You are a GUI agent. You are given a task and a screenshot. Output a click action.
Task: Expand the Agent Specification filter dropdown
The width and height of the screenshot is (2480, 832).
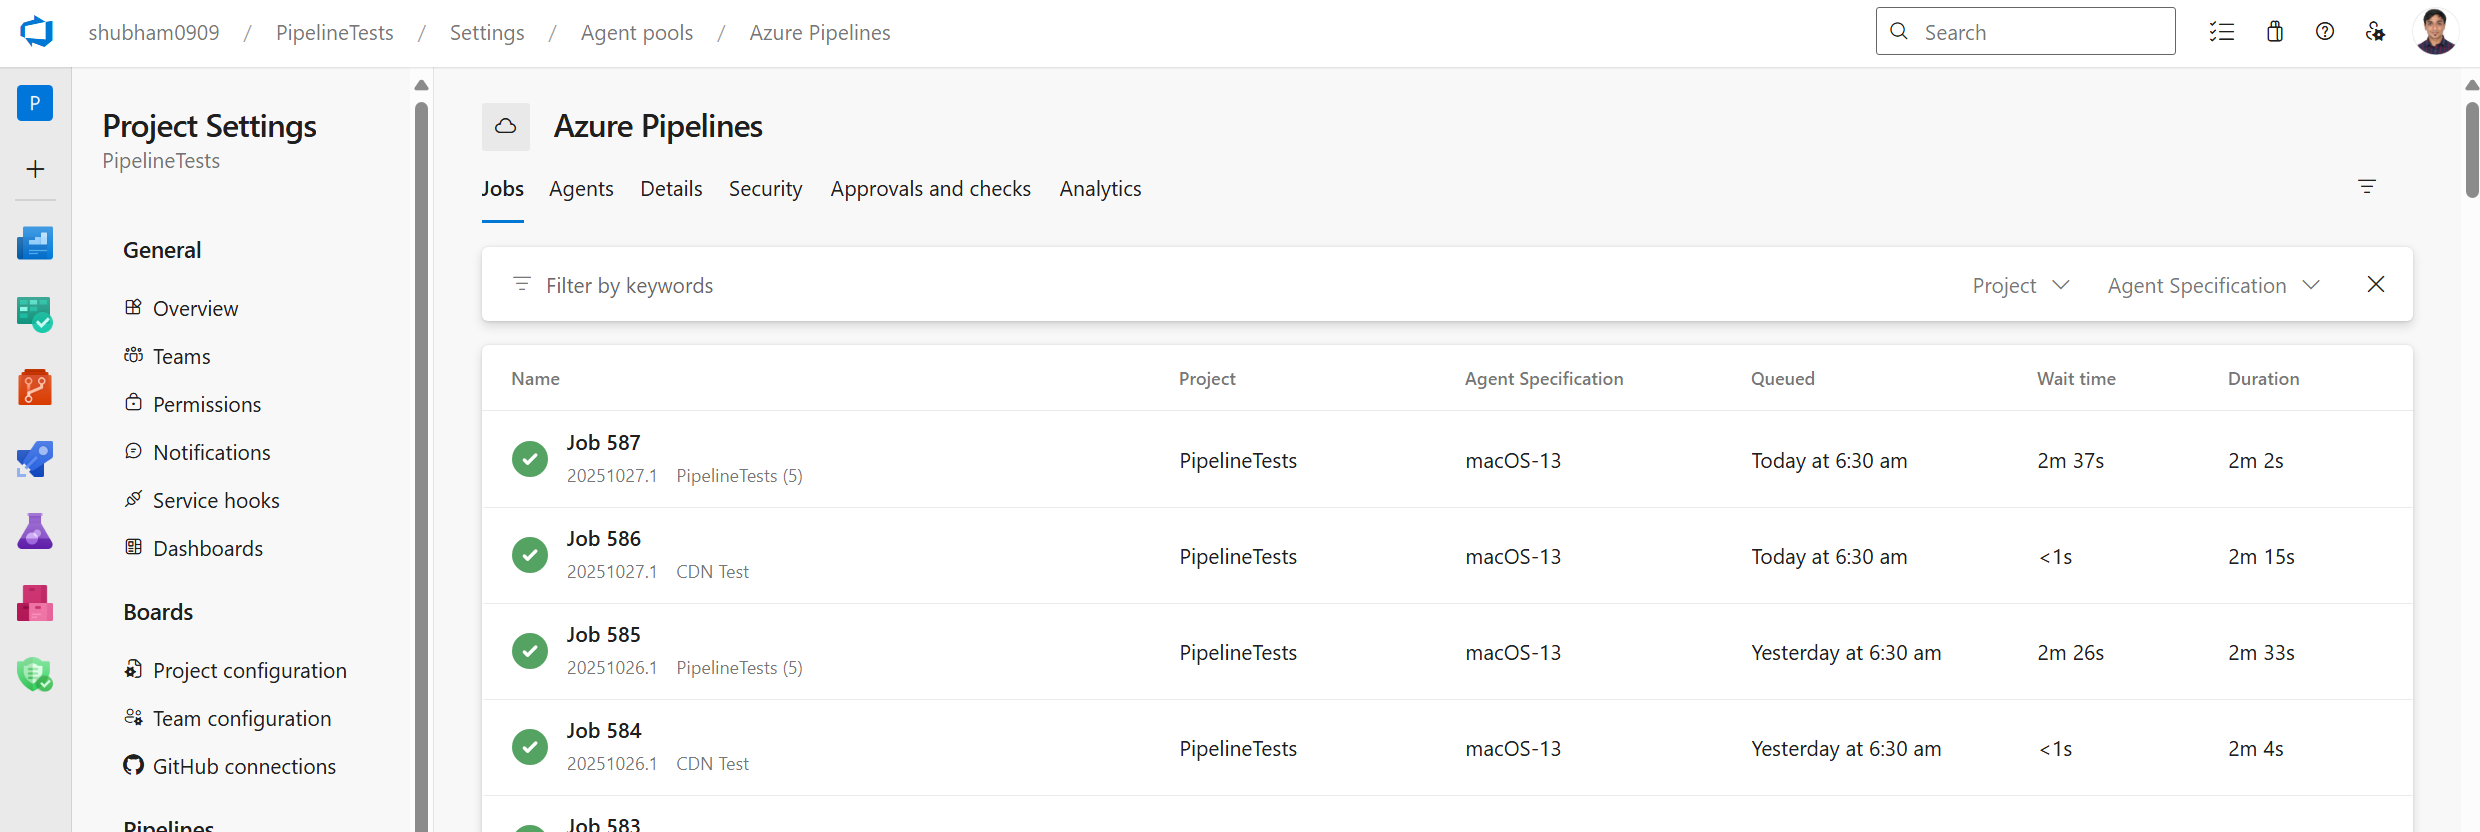point(2213,286)
